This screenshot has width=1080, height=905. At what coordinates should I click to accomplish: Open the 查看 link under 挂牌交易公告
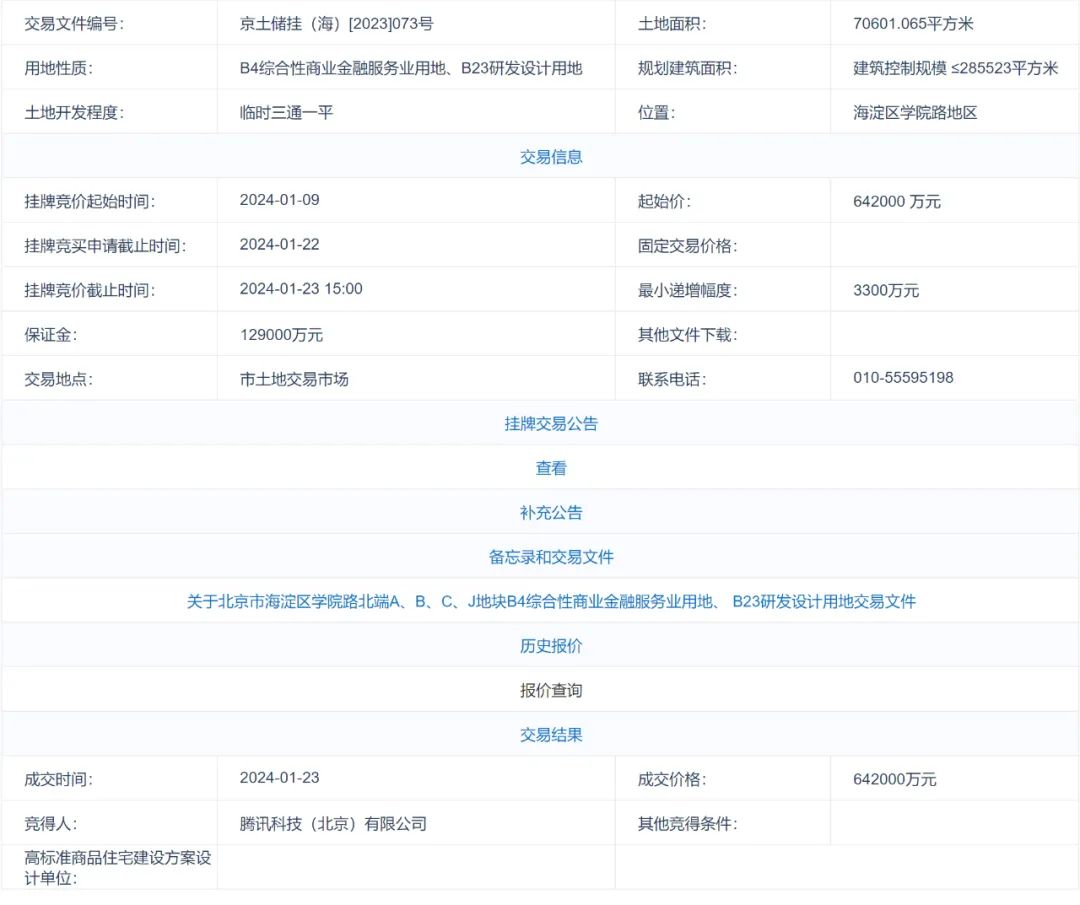pos(551,468)
